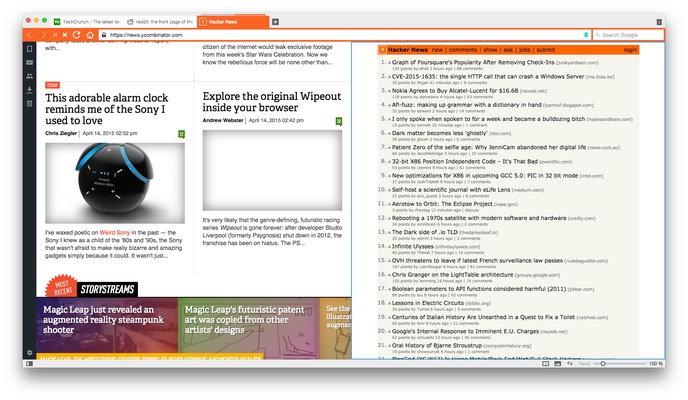The image size is (688, 400).
Task: Click the ESSAY tag label
Action: click(x=53, y=85)
